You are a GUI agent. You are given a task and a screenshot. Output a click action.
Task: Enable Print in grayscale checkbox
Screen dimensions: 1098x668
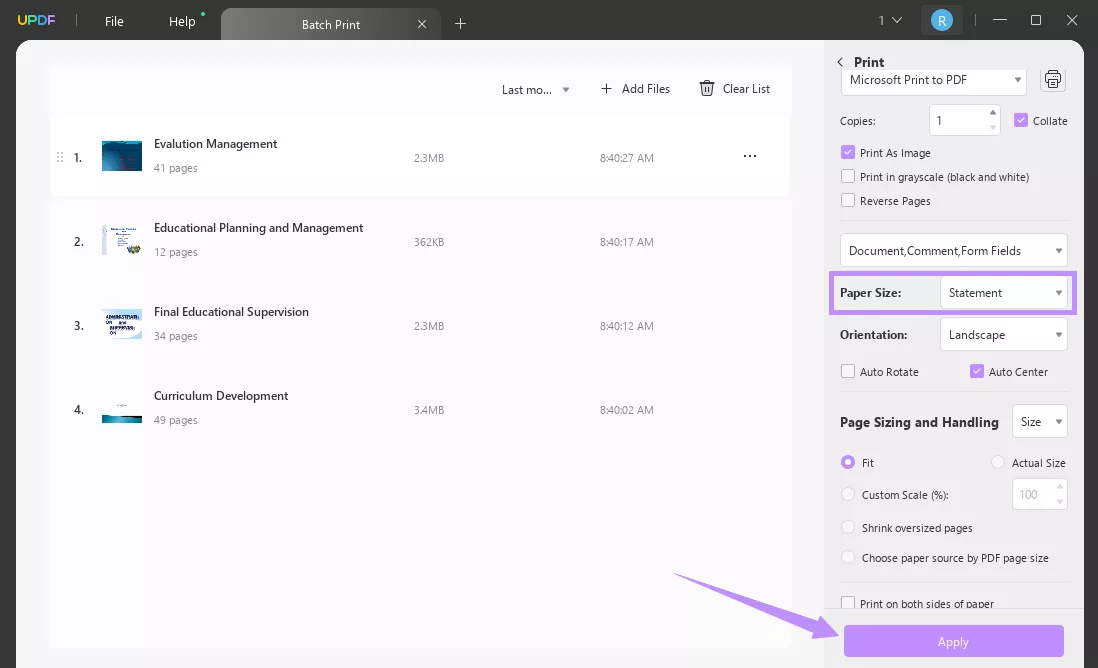coord(849,177)
